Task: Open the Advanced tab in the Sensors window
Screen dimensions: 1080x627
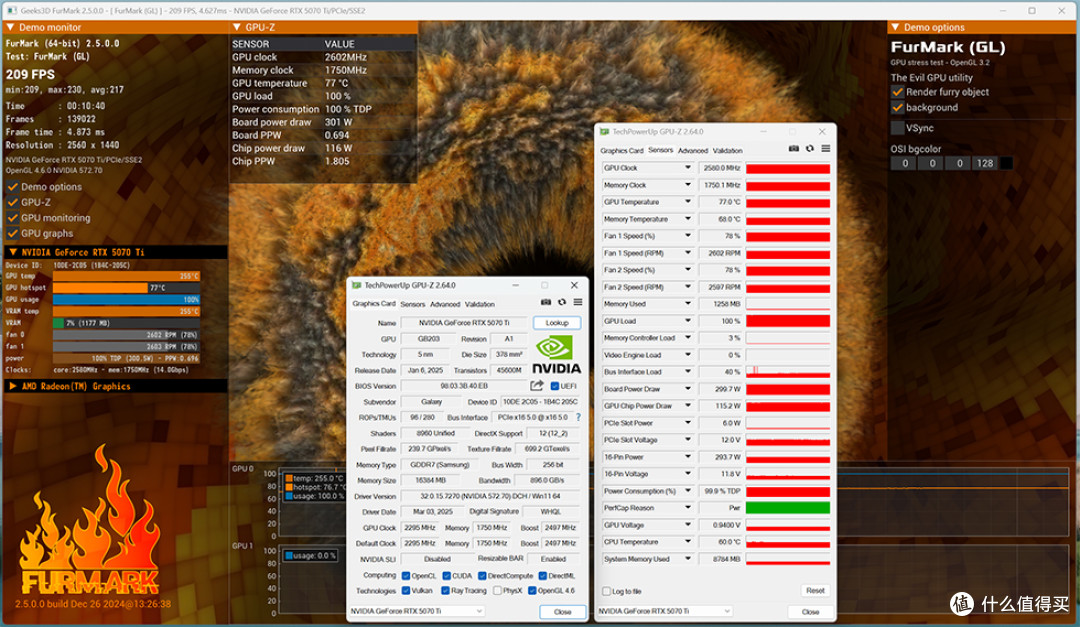Action: (693, 150)
